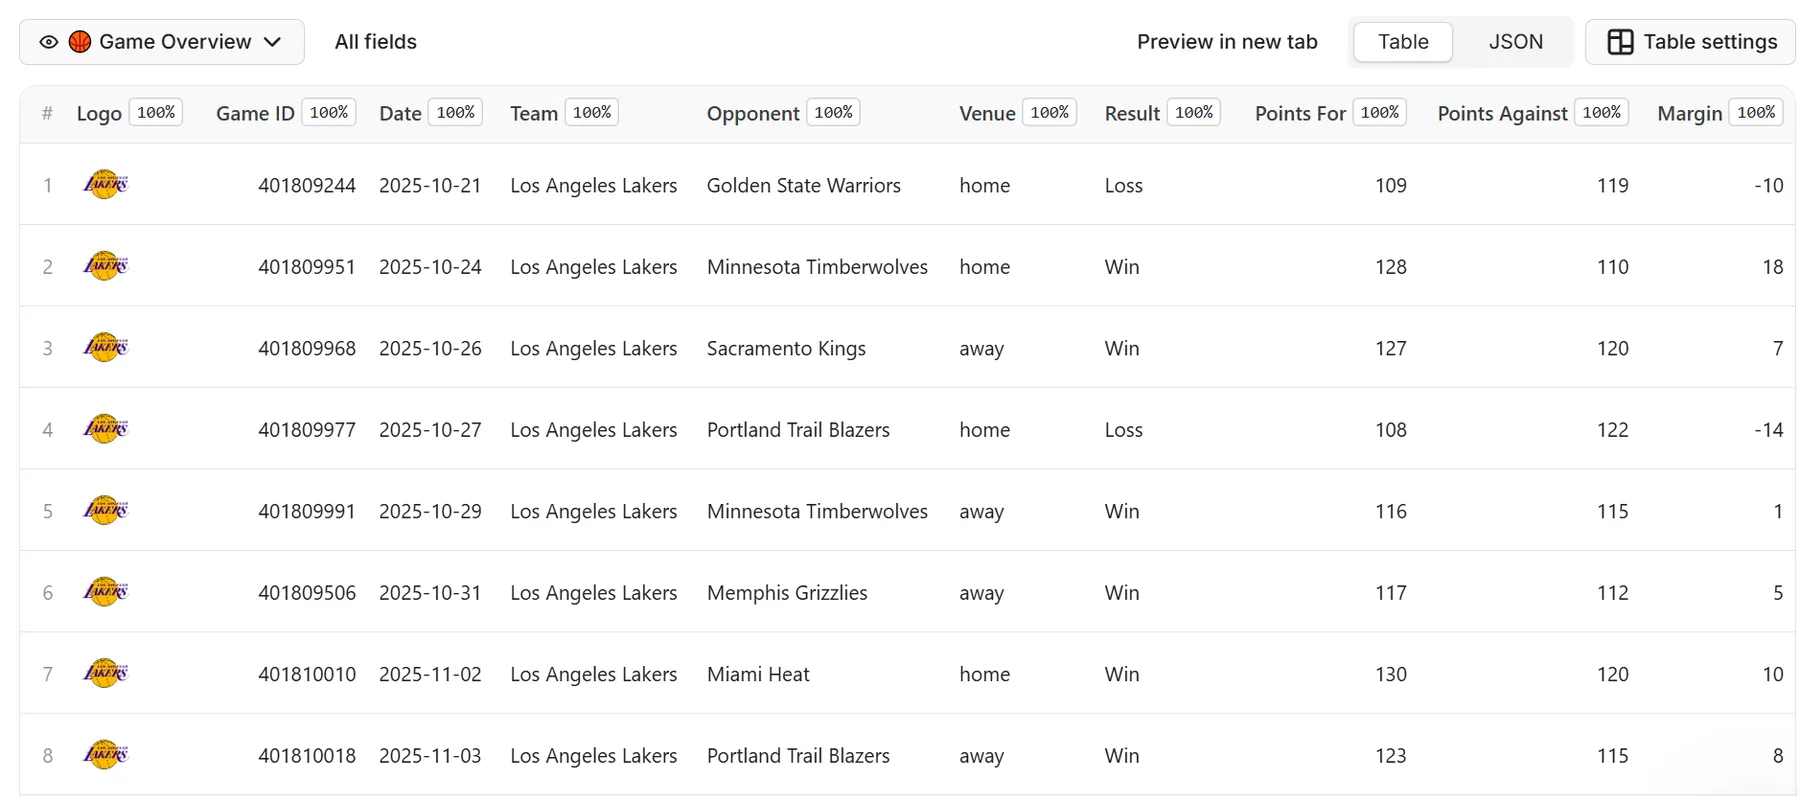The height and width of the screenshot is (797, 1800).
Task: Expand the Game Overview dropdown chevron
Action: [272, 42]
